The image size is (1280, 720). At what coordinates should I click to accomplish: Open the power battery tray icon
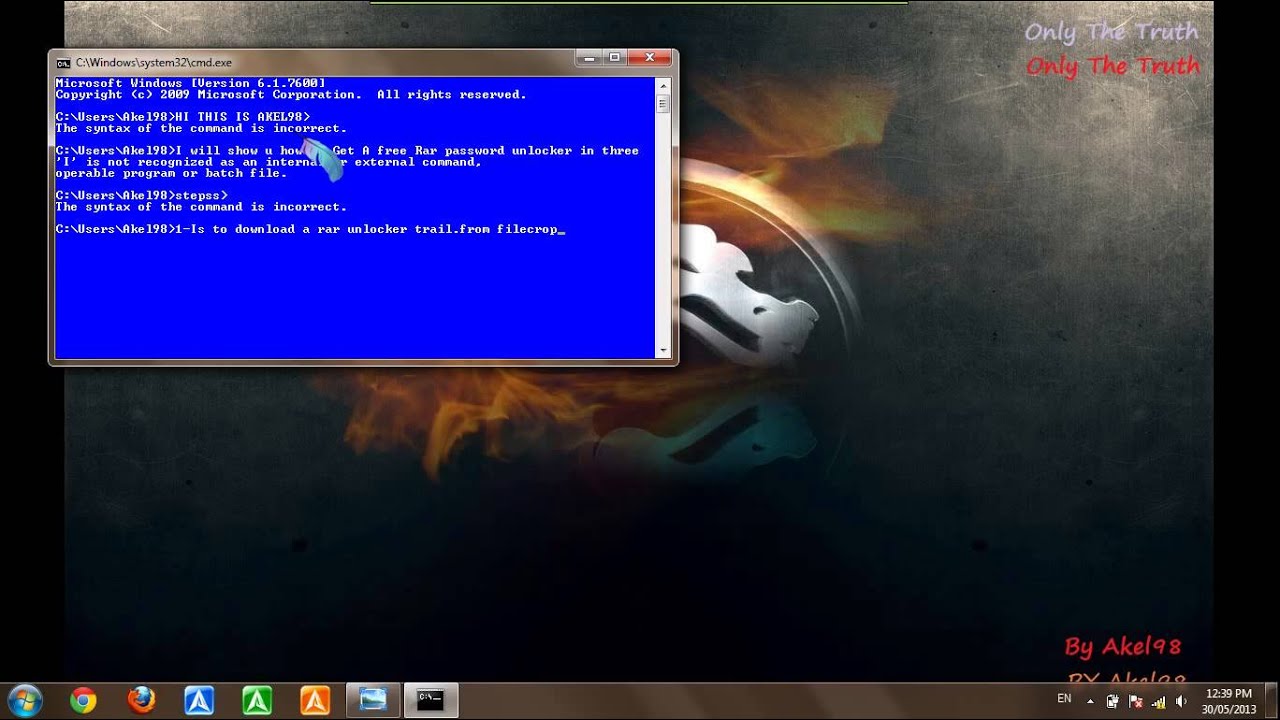tap(1112, 702)
